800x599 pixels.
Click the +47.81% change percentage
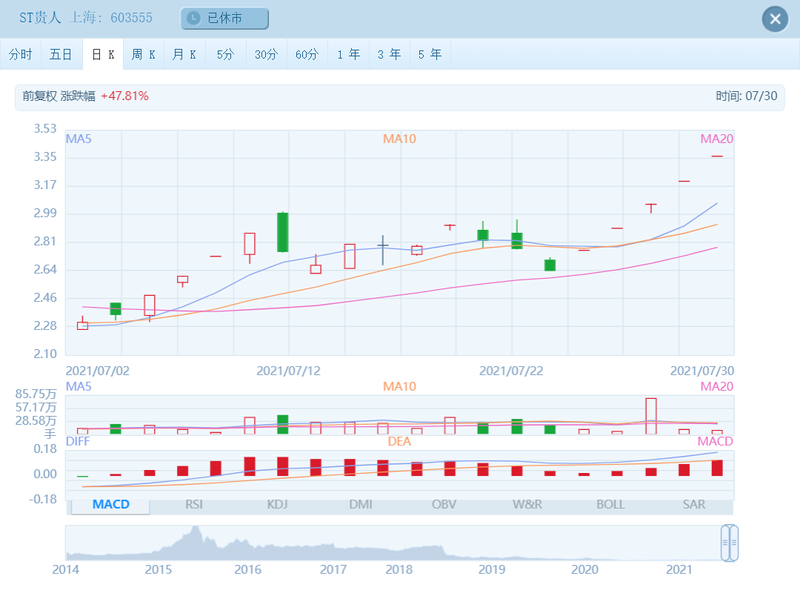124,96
